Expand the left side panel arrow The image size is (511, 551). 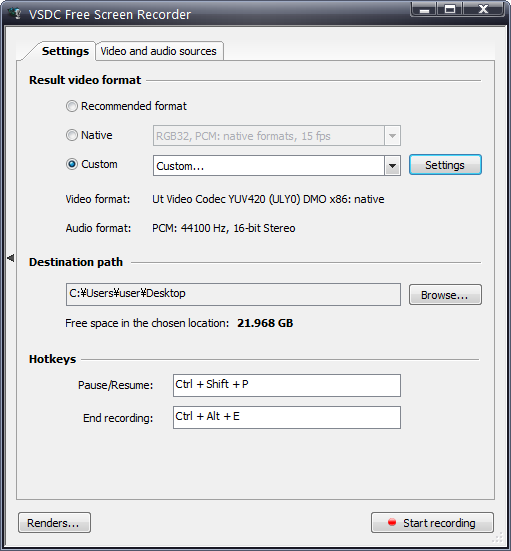[11, 258]
